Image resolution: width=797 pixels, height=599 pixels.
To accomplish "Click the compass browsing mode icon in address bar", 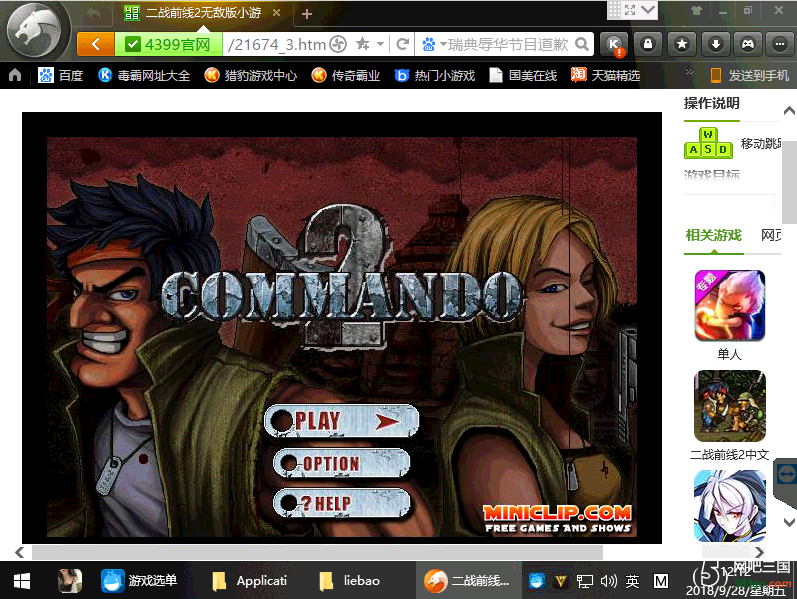I will click(x=338, y=44).
